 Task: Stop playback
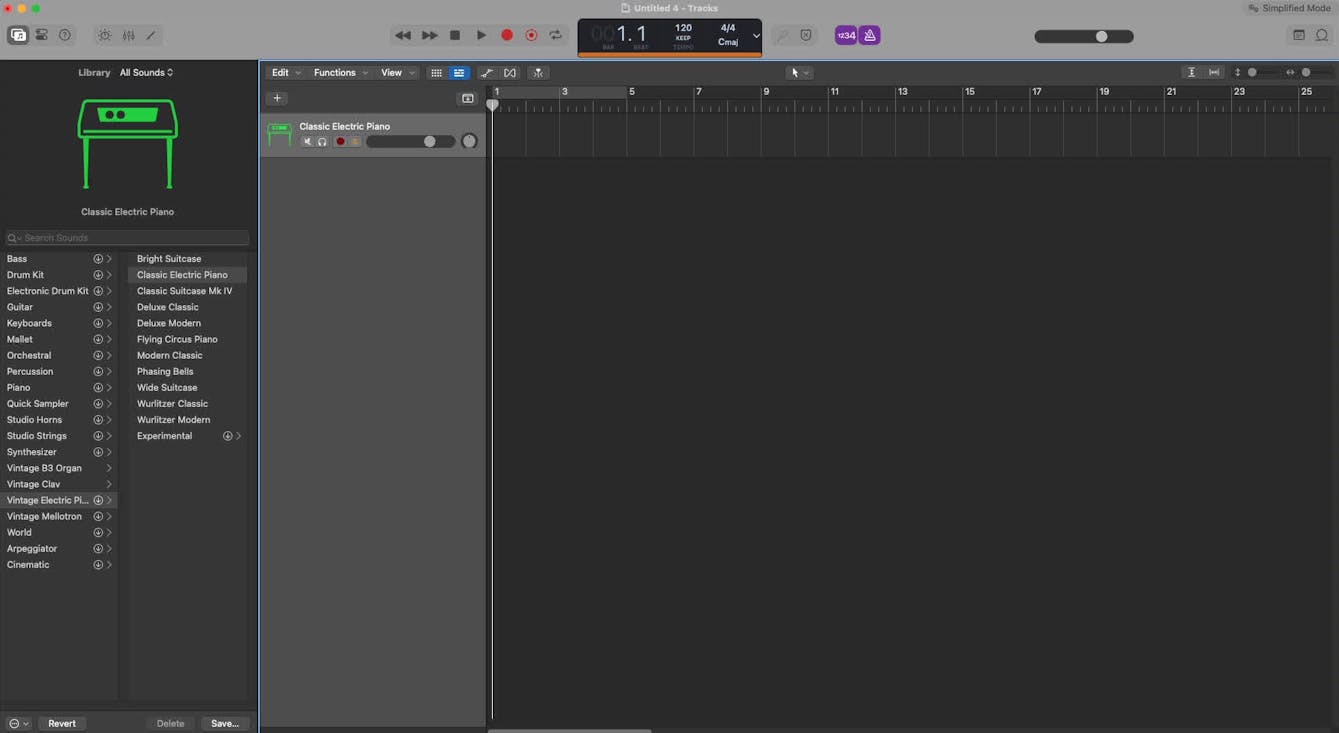[455, 35]
